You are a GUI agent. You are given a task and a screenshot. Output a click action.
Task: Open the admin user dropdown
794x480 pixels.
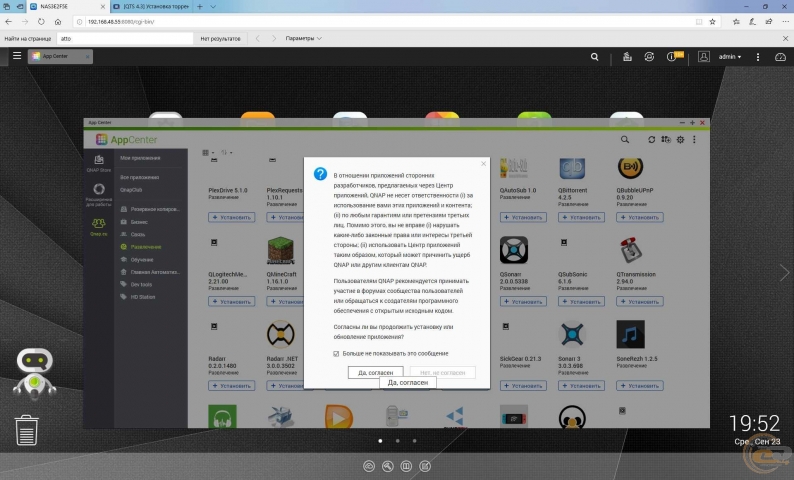730,57
